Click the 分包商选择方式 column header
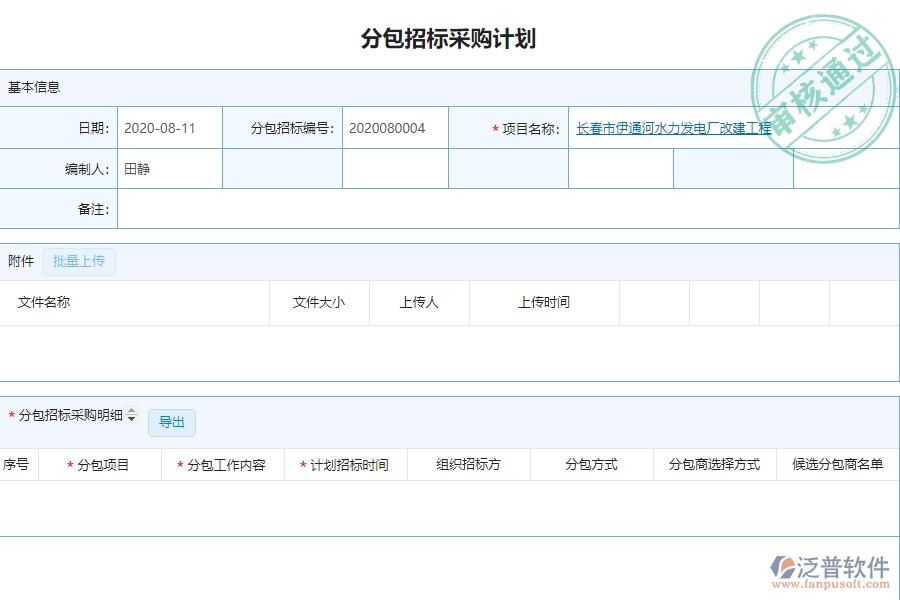Image resolution: width=900 pixels, height=600 pixels. coord(715,465)
